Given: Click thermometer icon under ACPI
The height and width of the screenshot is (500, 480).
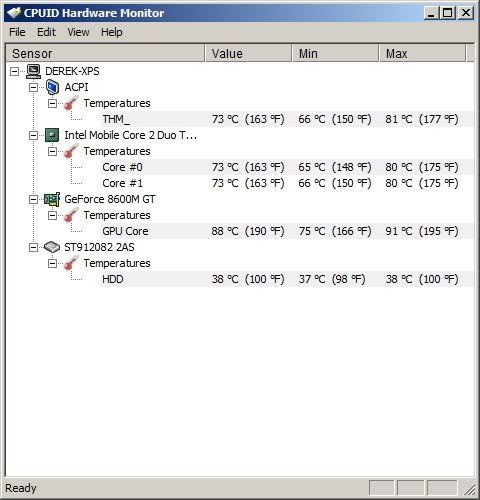Looking at the screenshot, I should point(71,103).
